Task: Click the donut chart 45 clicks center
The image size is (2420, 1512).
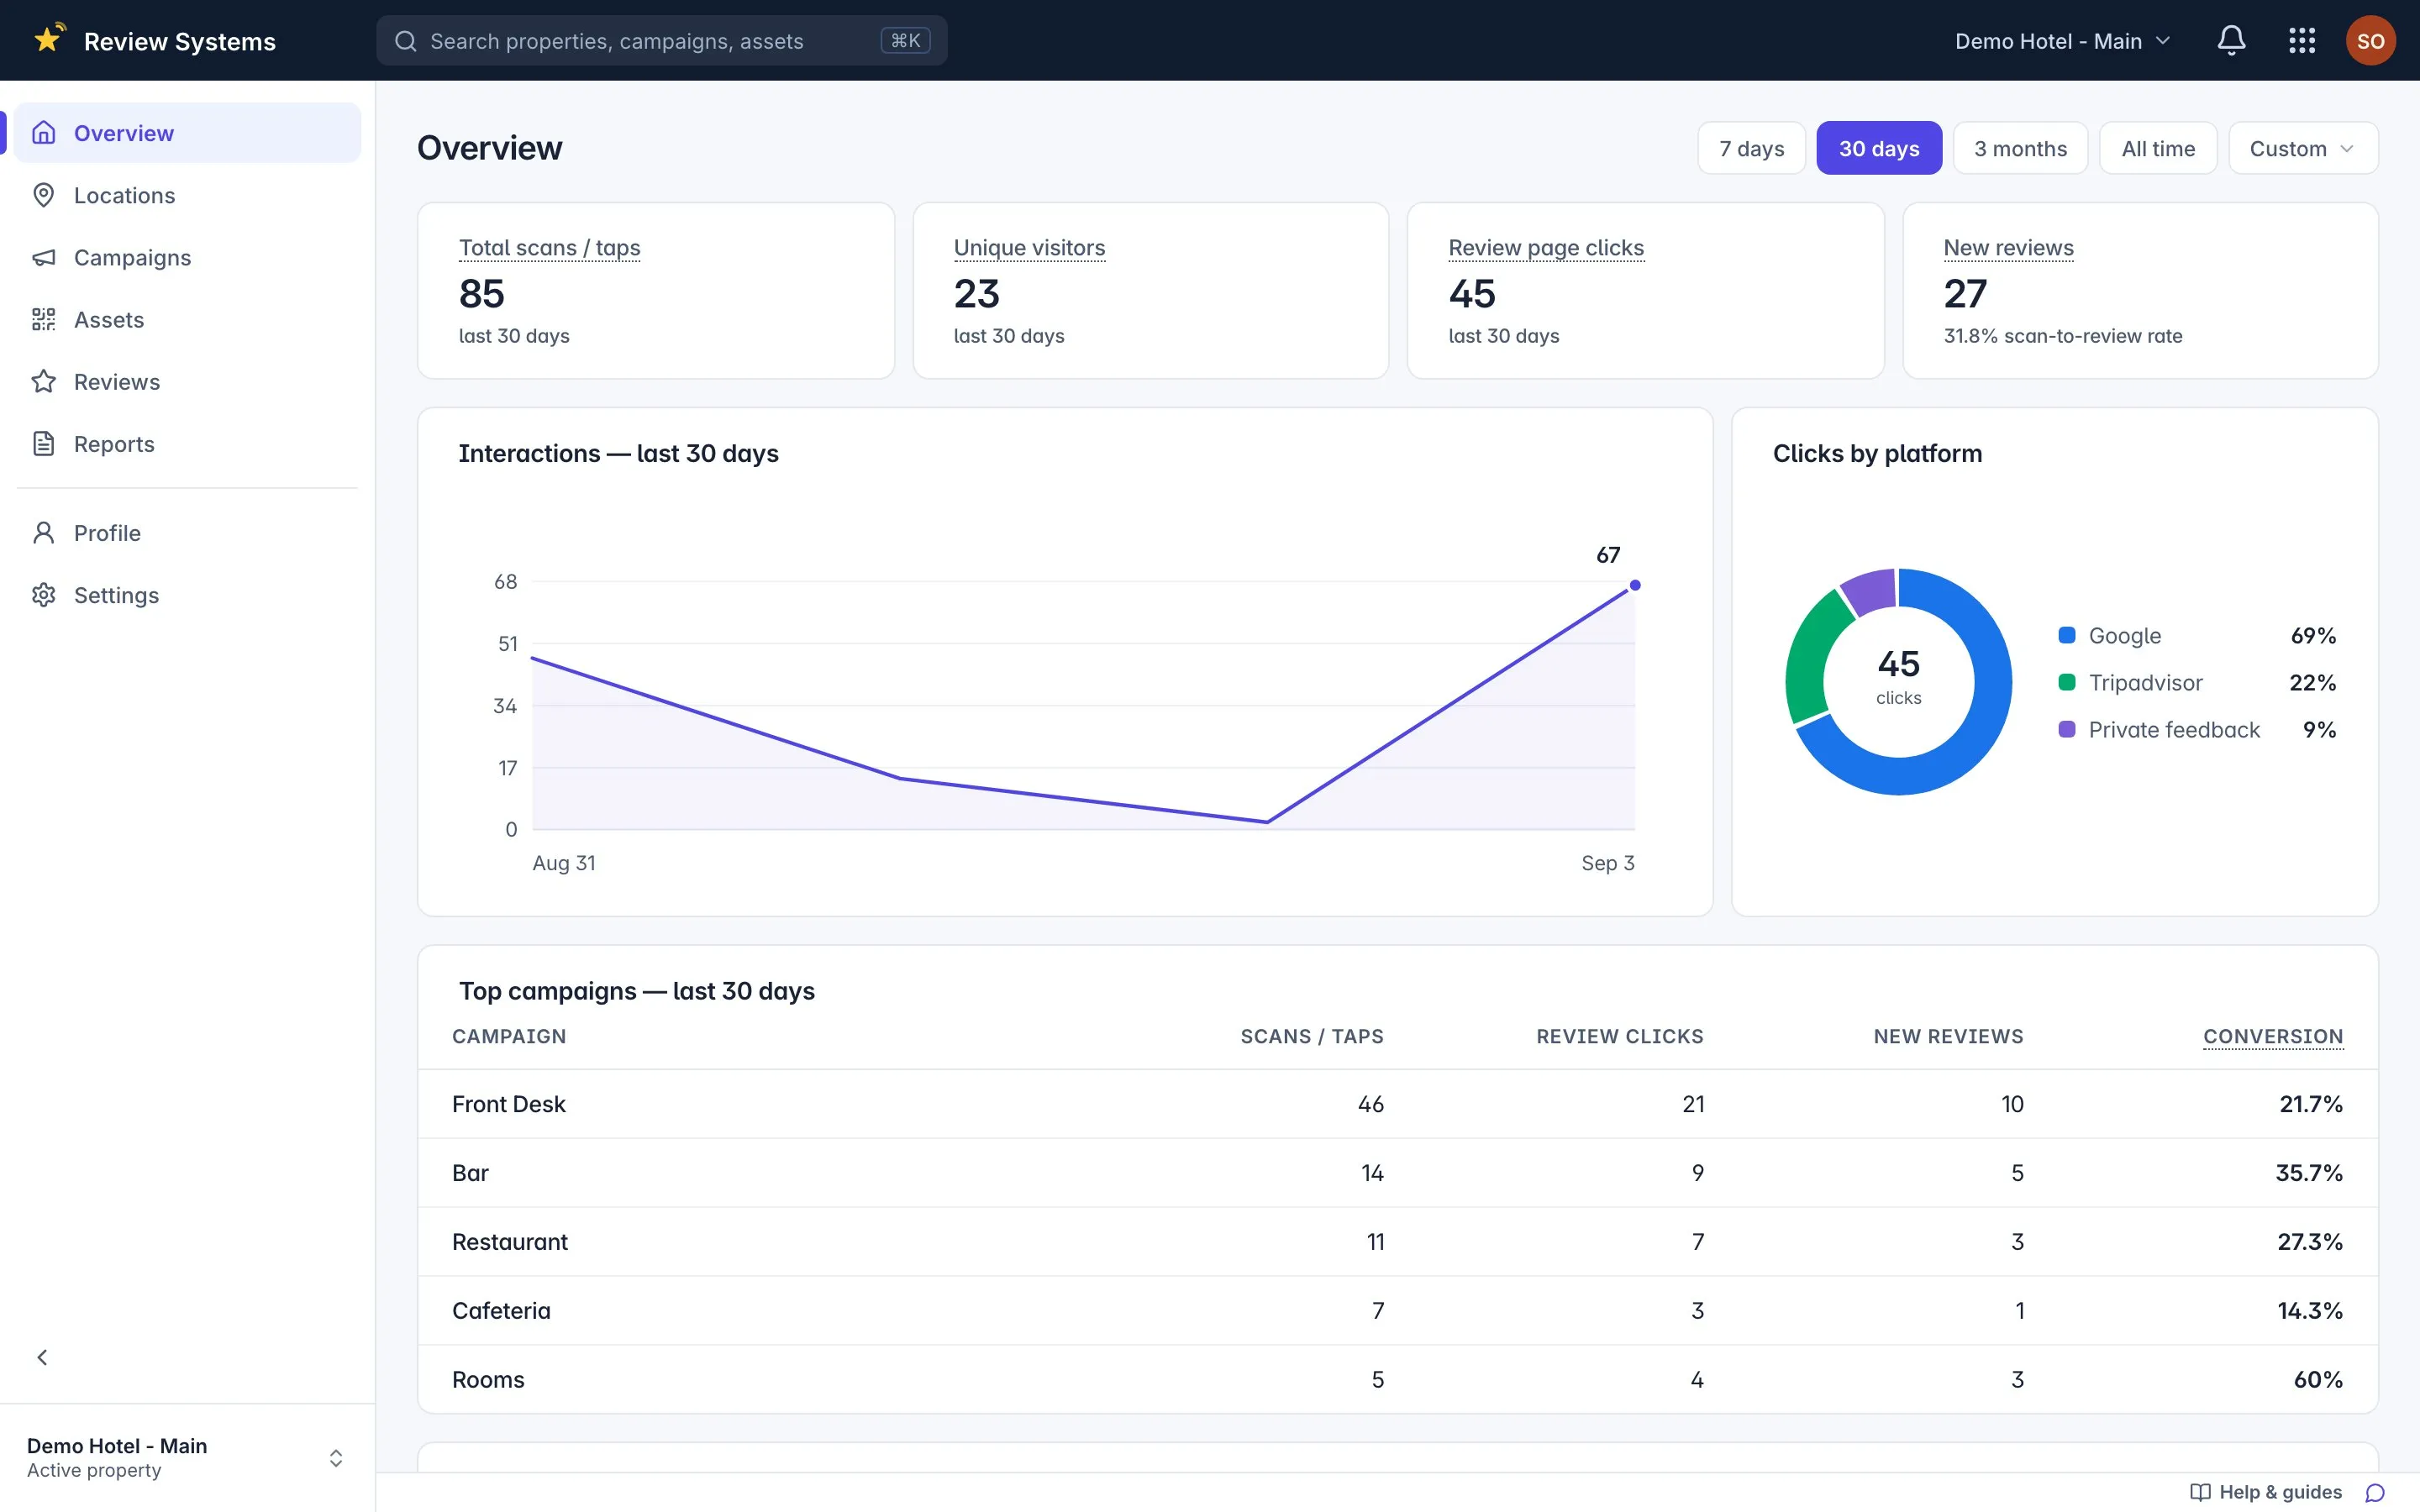Action: pyautogui.click(x=1898, y=677)
